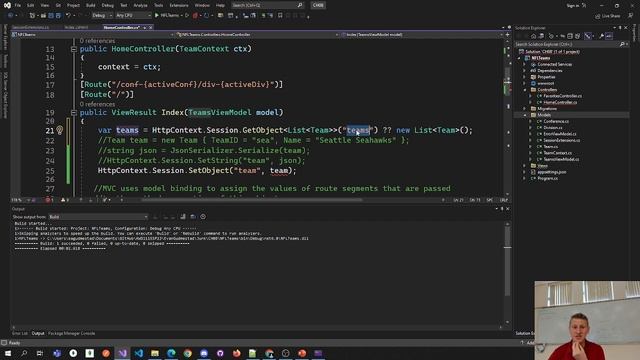Viewport: 640px width, 360px height.
Task: Click the warnings count indicator under editor
Action: pos(64,200)
